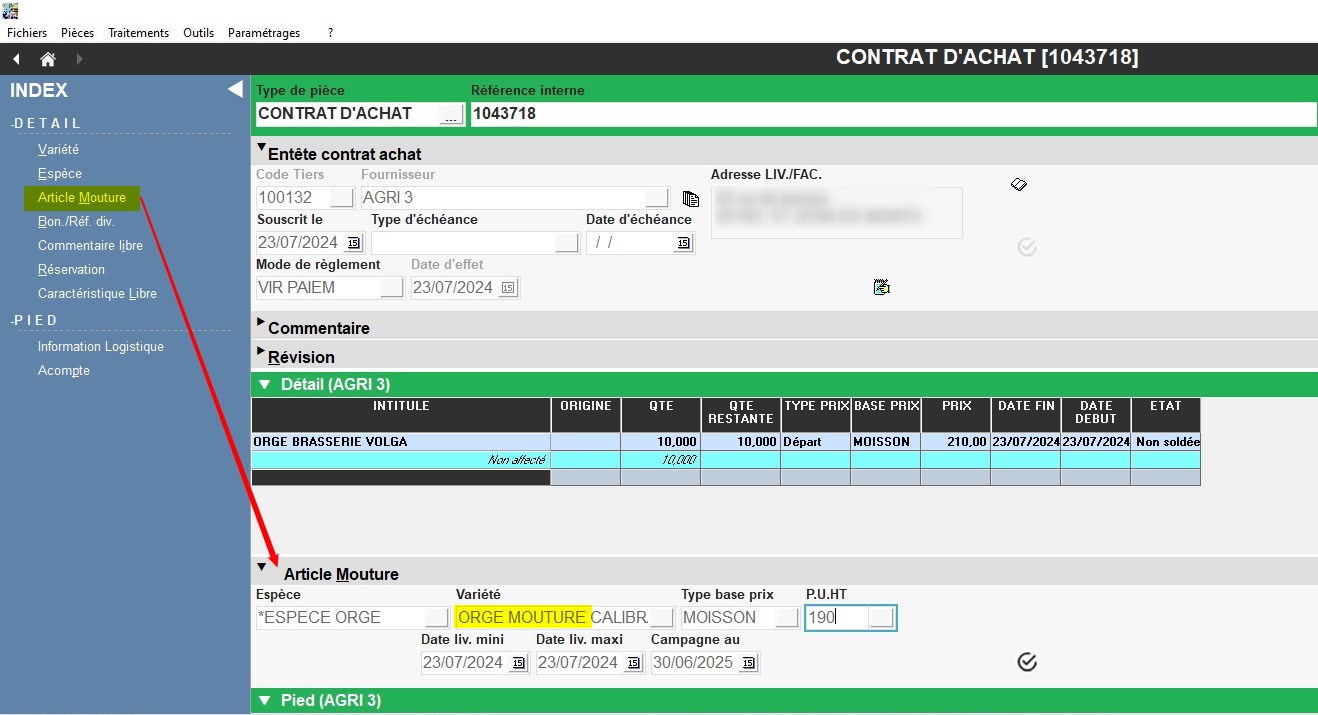Go to Information Logistique in the index
This screenshot has height=715, width=1318.
point(100,346)
